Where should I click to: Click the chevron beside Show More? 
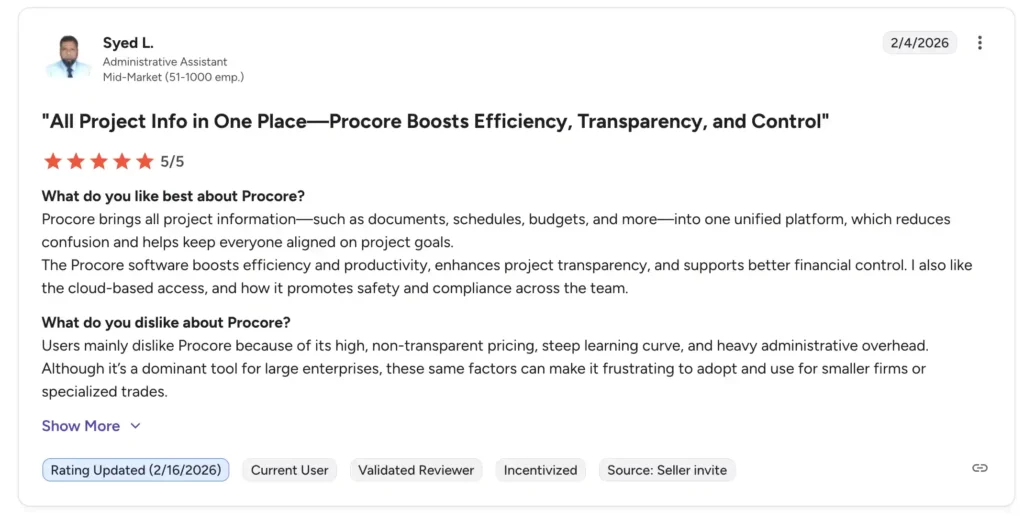click(x=136, y=426)
